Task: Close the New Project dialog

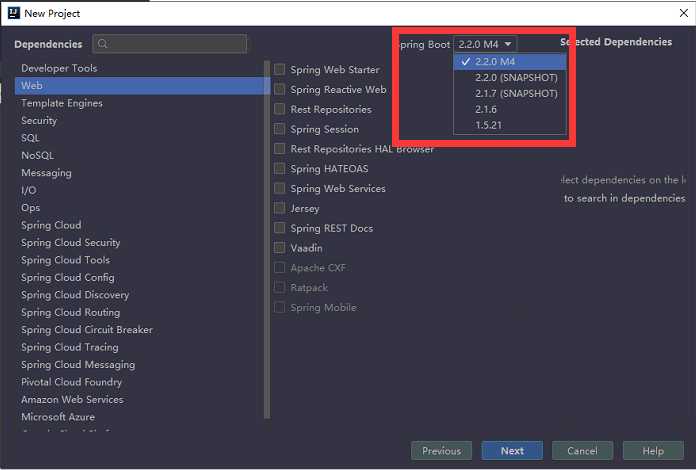Action: [x=684, y=13]
